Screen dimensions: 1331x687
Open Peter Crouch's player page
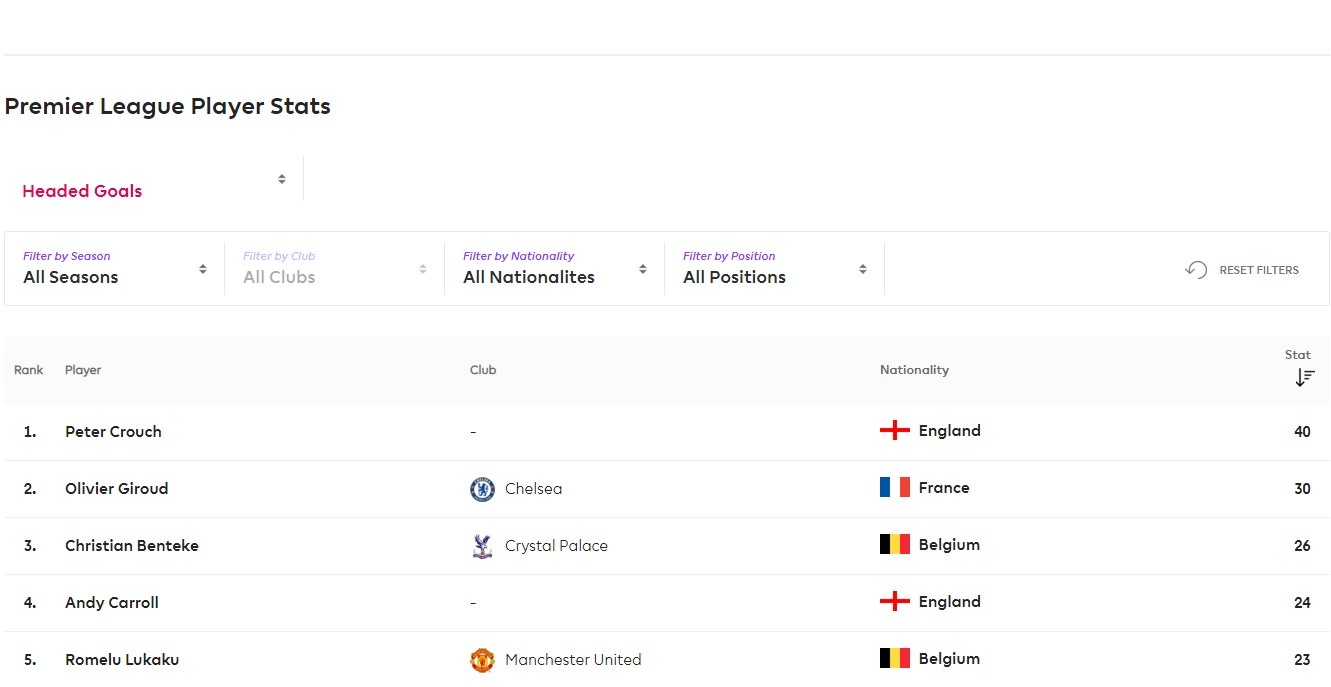point(113,432)
